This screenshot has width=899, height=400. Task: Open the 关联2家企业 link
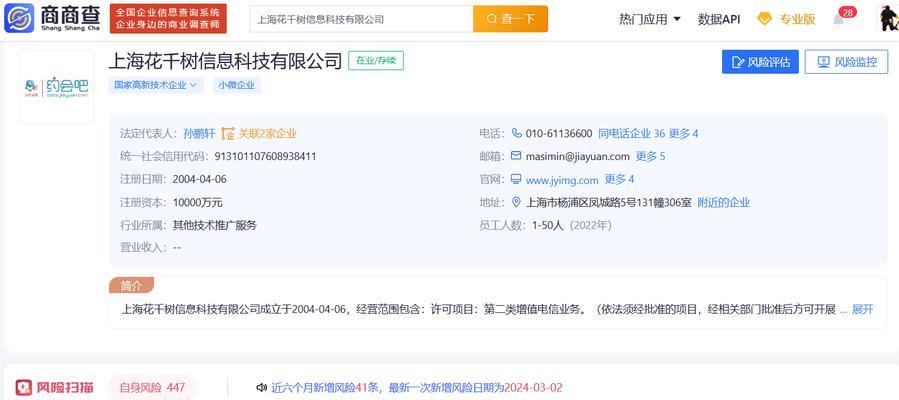pos(268,134)
